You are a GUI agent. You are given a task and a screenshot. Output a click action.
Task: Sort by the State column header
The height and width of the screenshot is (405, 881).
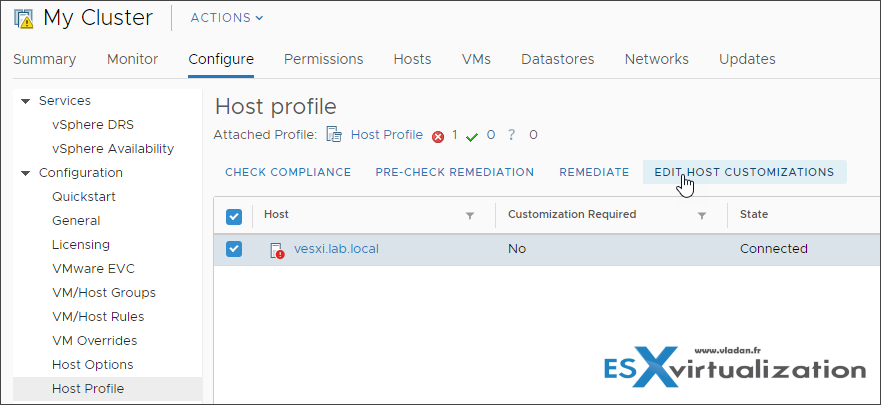[x=754, y=214]
